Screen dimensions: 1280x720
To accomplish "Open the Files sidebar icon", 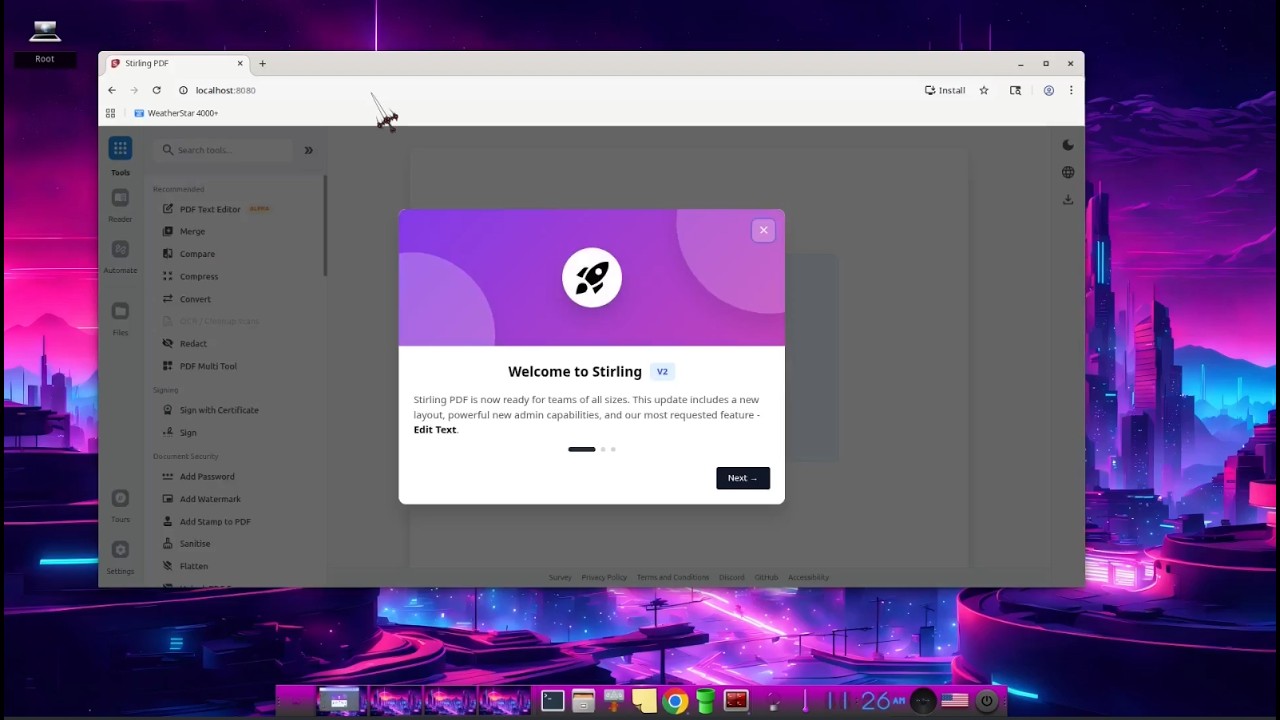I will point(120,311).
